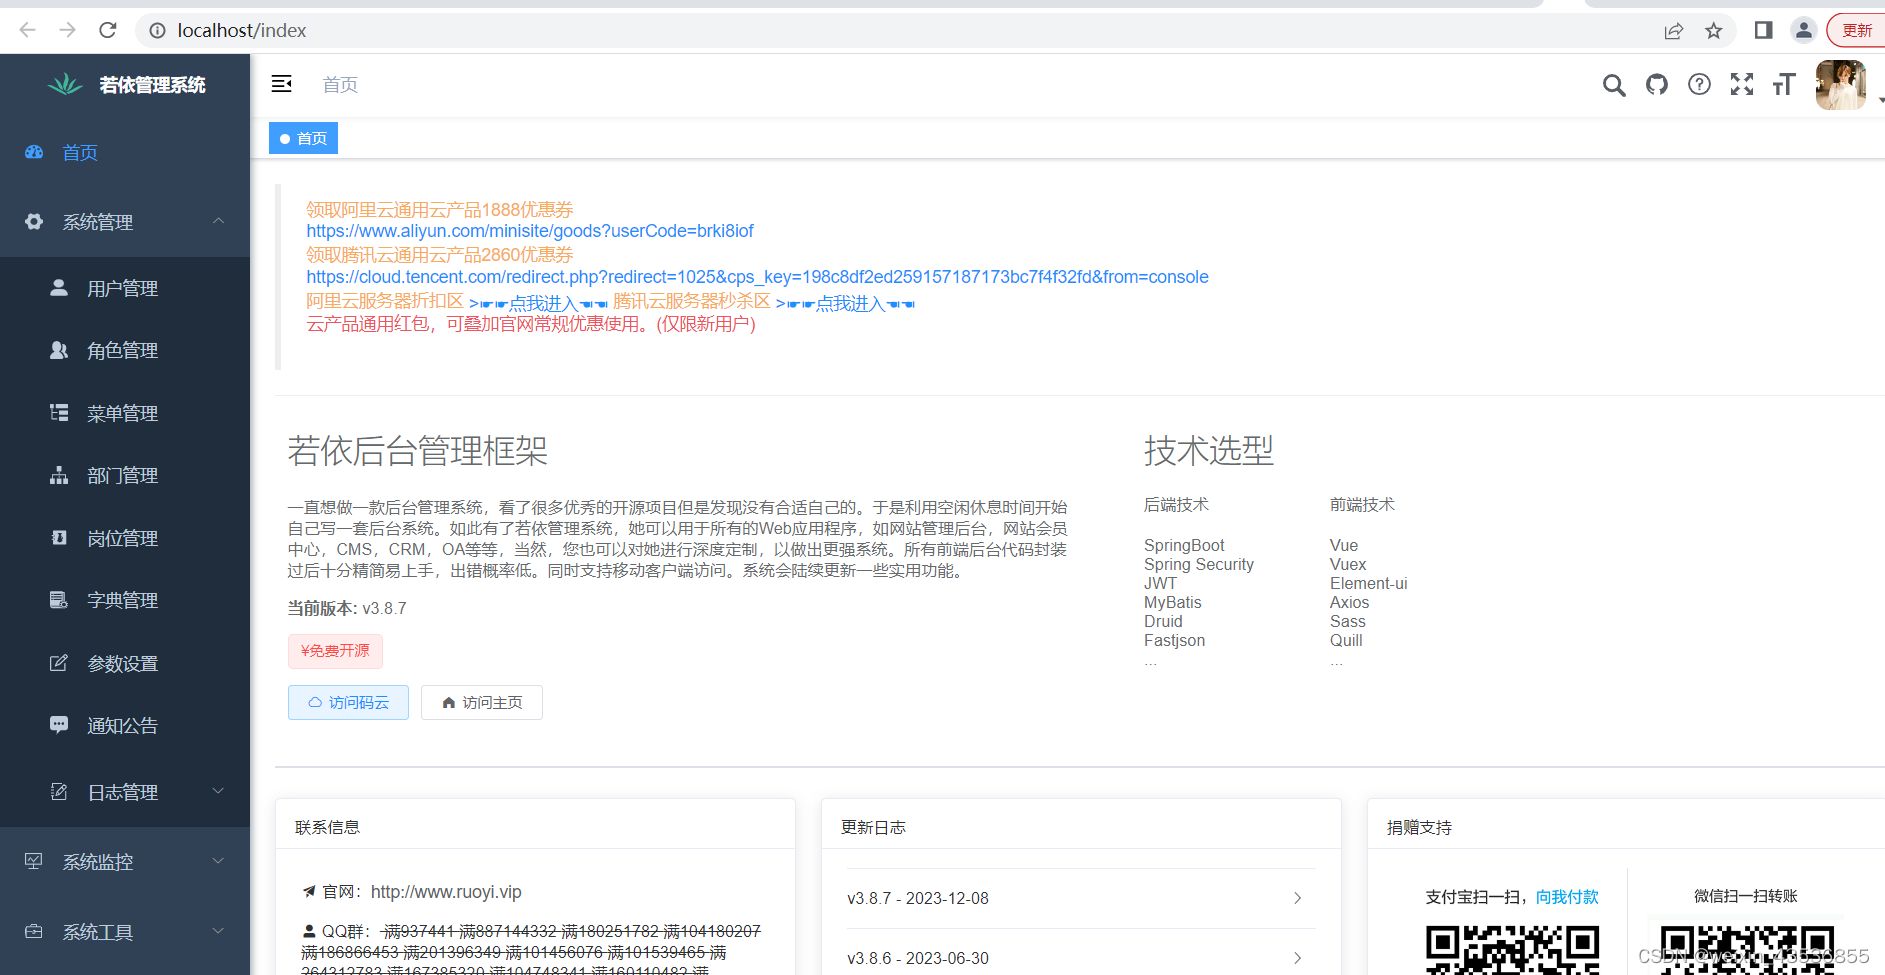Click the user icon beside 用户管理
Viewport: 1885px width, 975px height.
[x=59, y=287]
